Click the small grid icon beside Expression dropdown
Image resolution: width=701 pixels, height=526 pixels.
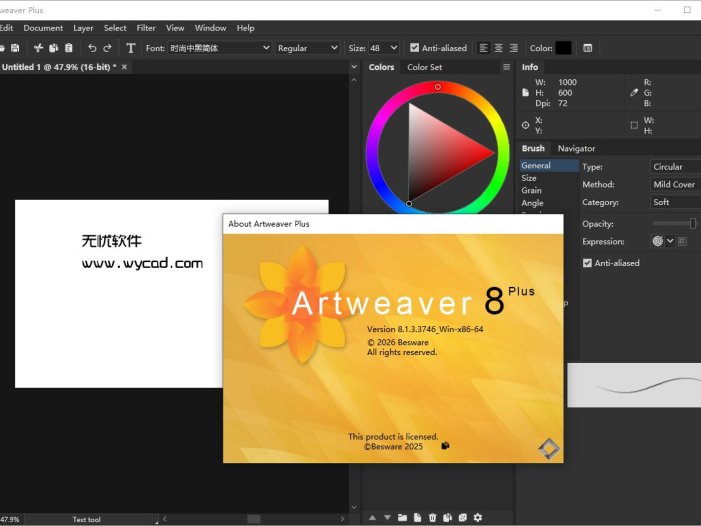pyautogui.click(x=682, y=241)
